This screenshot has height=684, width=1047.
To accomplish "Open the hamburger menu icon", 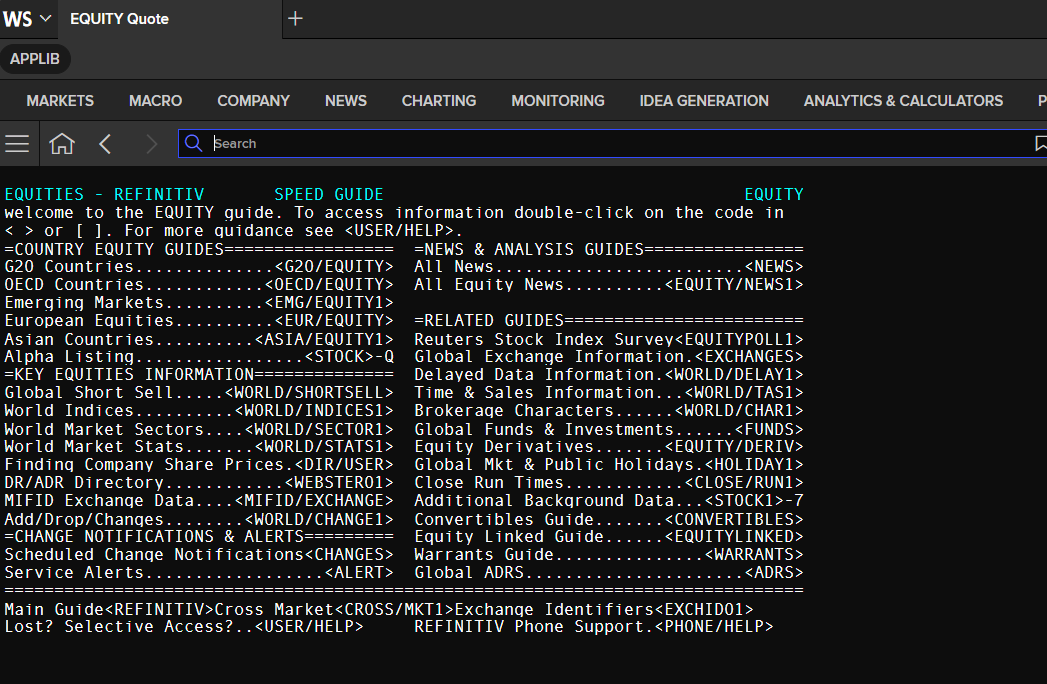I will pyautogui.click(x=17, y=144).
